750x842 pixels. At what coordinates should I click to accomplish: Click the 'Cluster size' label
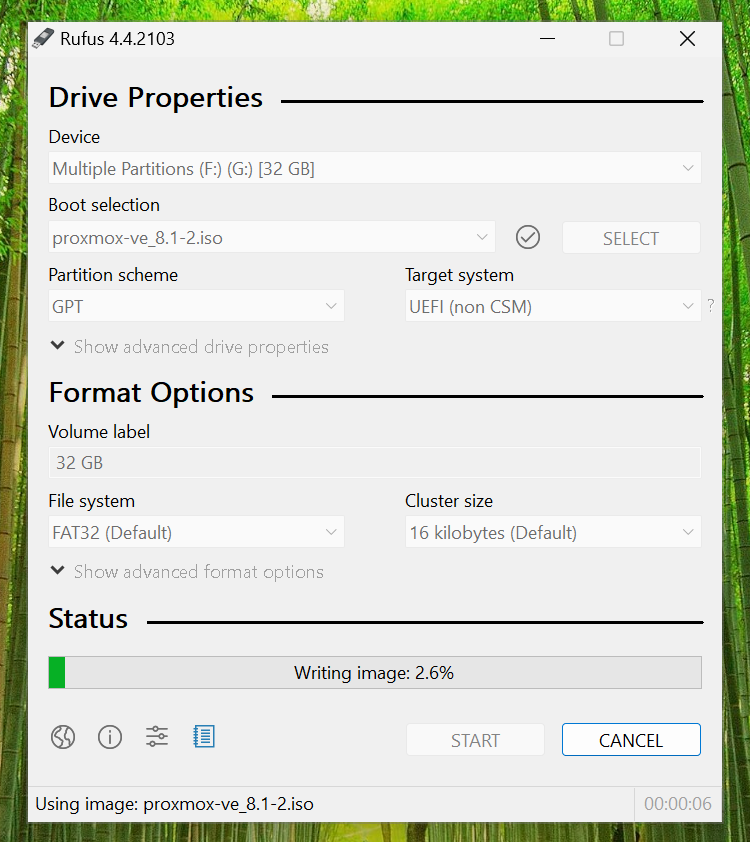449,501
